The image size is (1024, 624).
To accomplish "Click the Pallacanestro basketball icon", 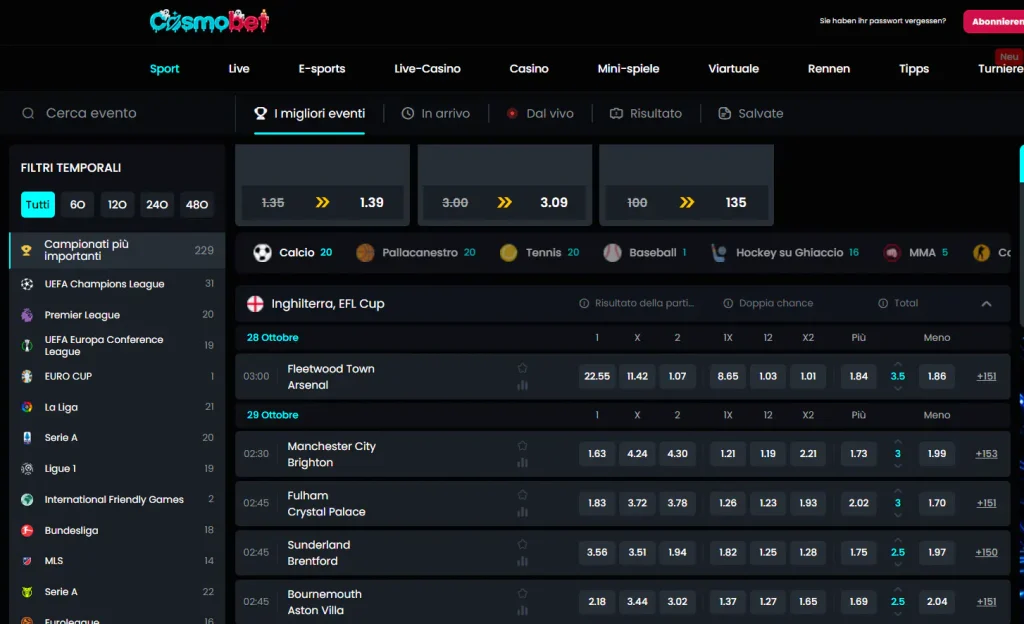I will coord(365,253).
